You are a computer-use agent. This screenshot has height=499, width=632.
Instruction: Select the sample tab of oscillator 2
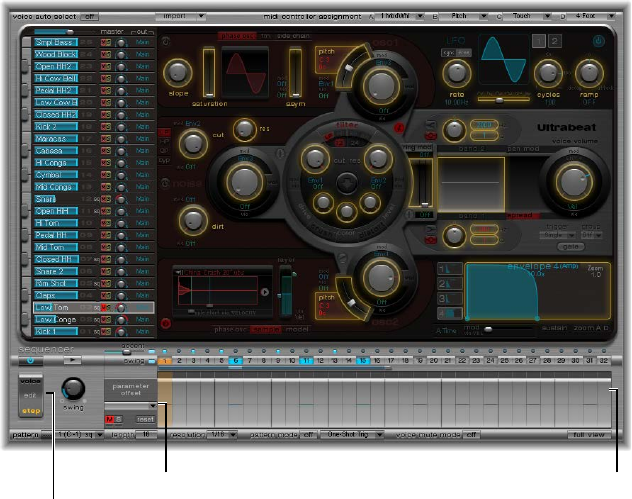(x=266, y=330)
